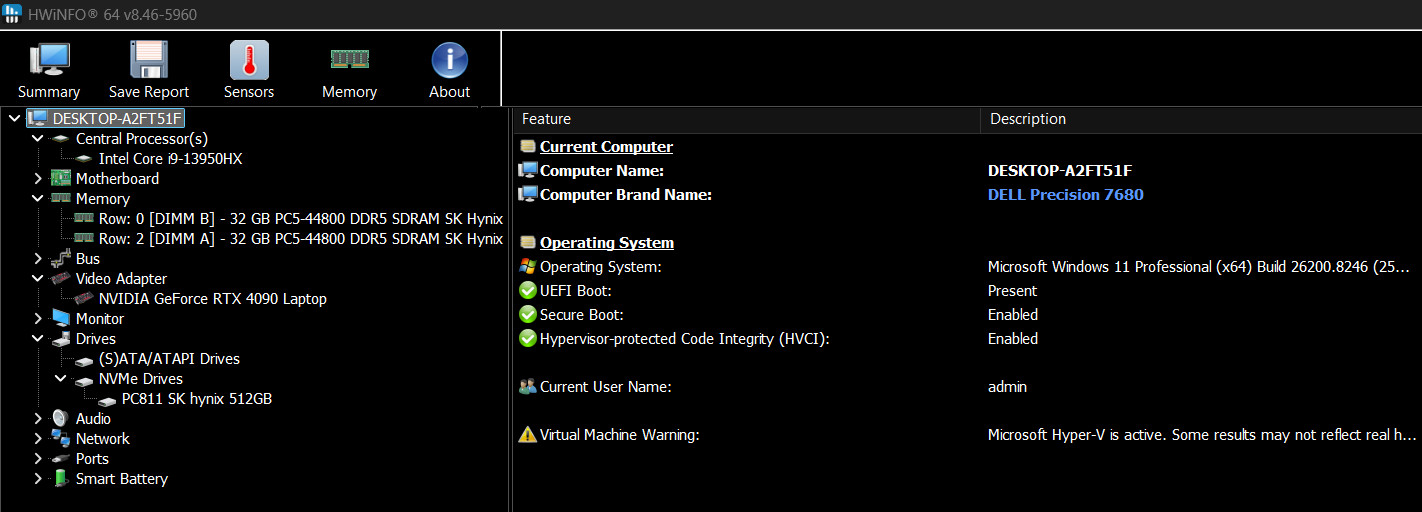This screenshot has height=512, width=1422.
Task: Expand the Ports node
Action: 38,459
